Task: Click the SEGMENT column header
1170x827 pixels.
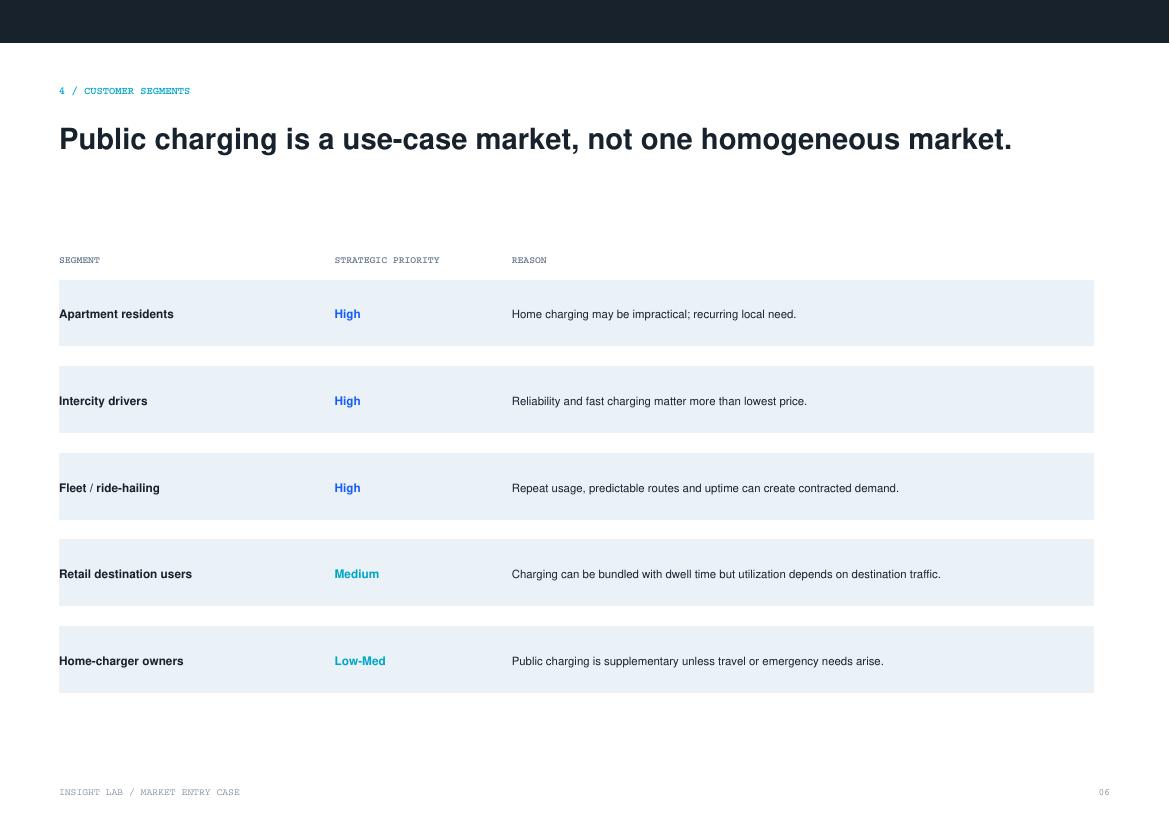Action: tap(79, 260)
